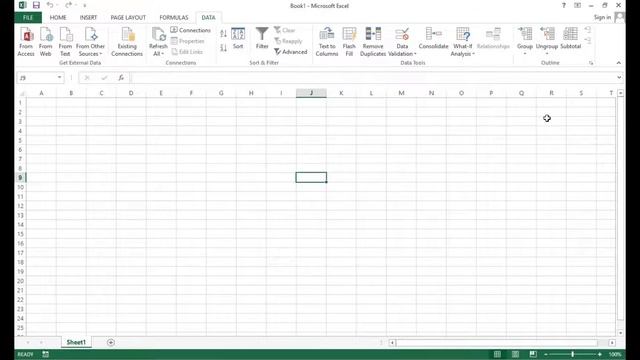Click the macro recording status icon
Viewport: 640px width, 360px height.
coord(45,354)
